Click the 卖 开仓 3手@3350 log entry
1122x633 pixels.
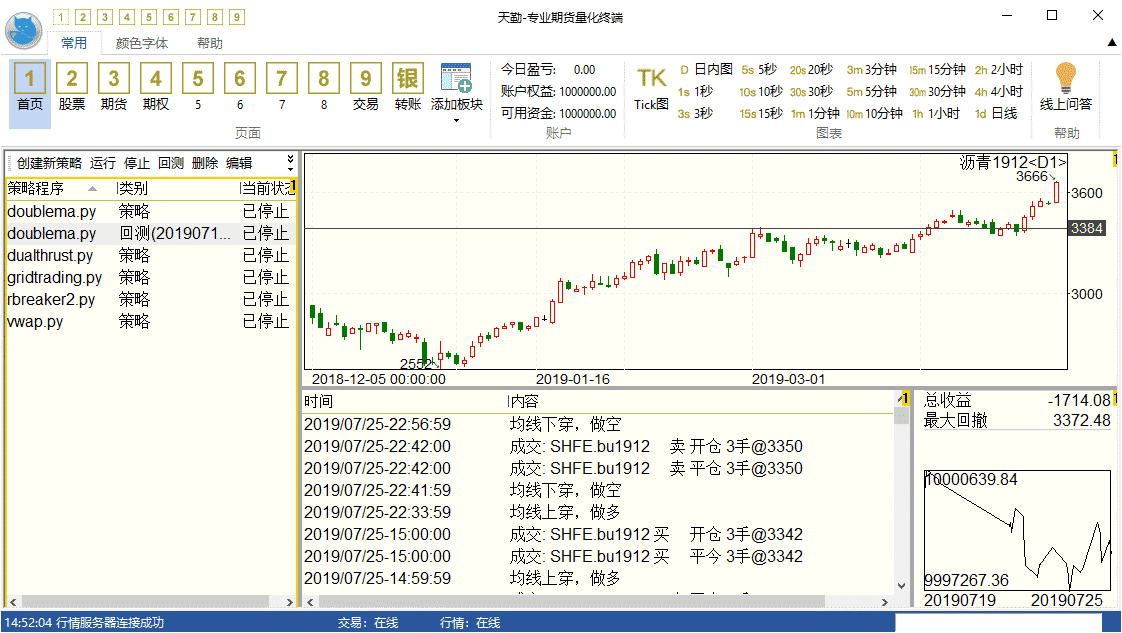(598, 446)
